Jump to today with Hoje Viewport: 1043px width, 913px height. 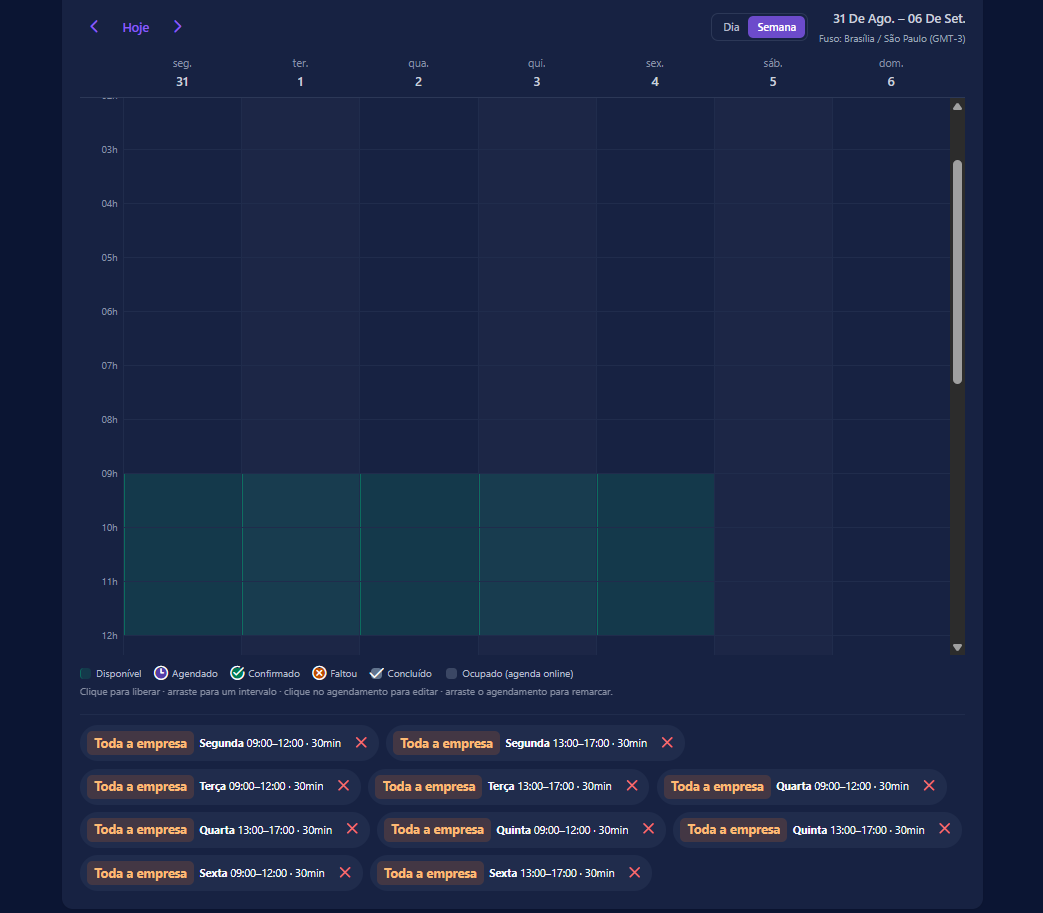click(x=136, y=27)
